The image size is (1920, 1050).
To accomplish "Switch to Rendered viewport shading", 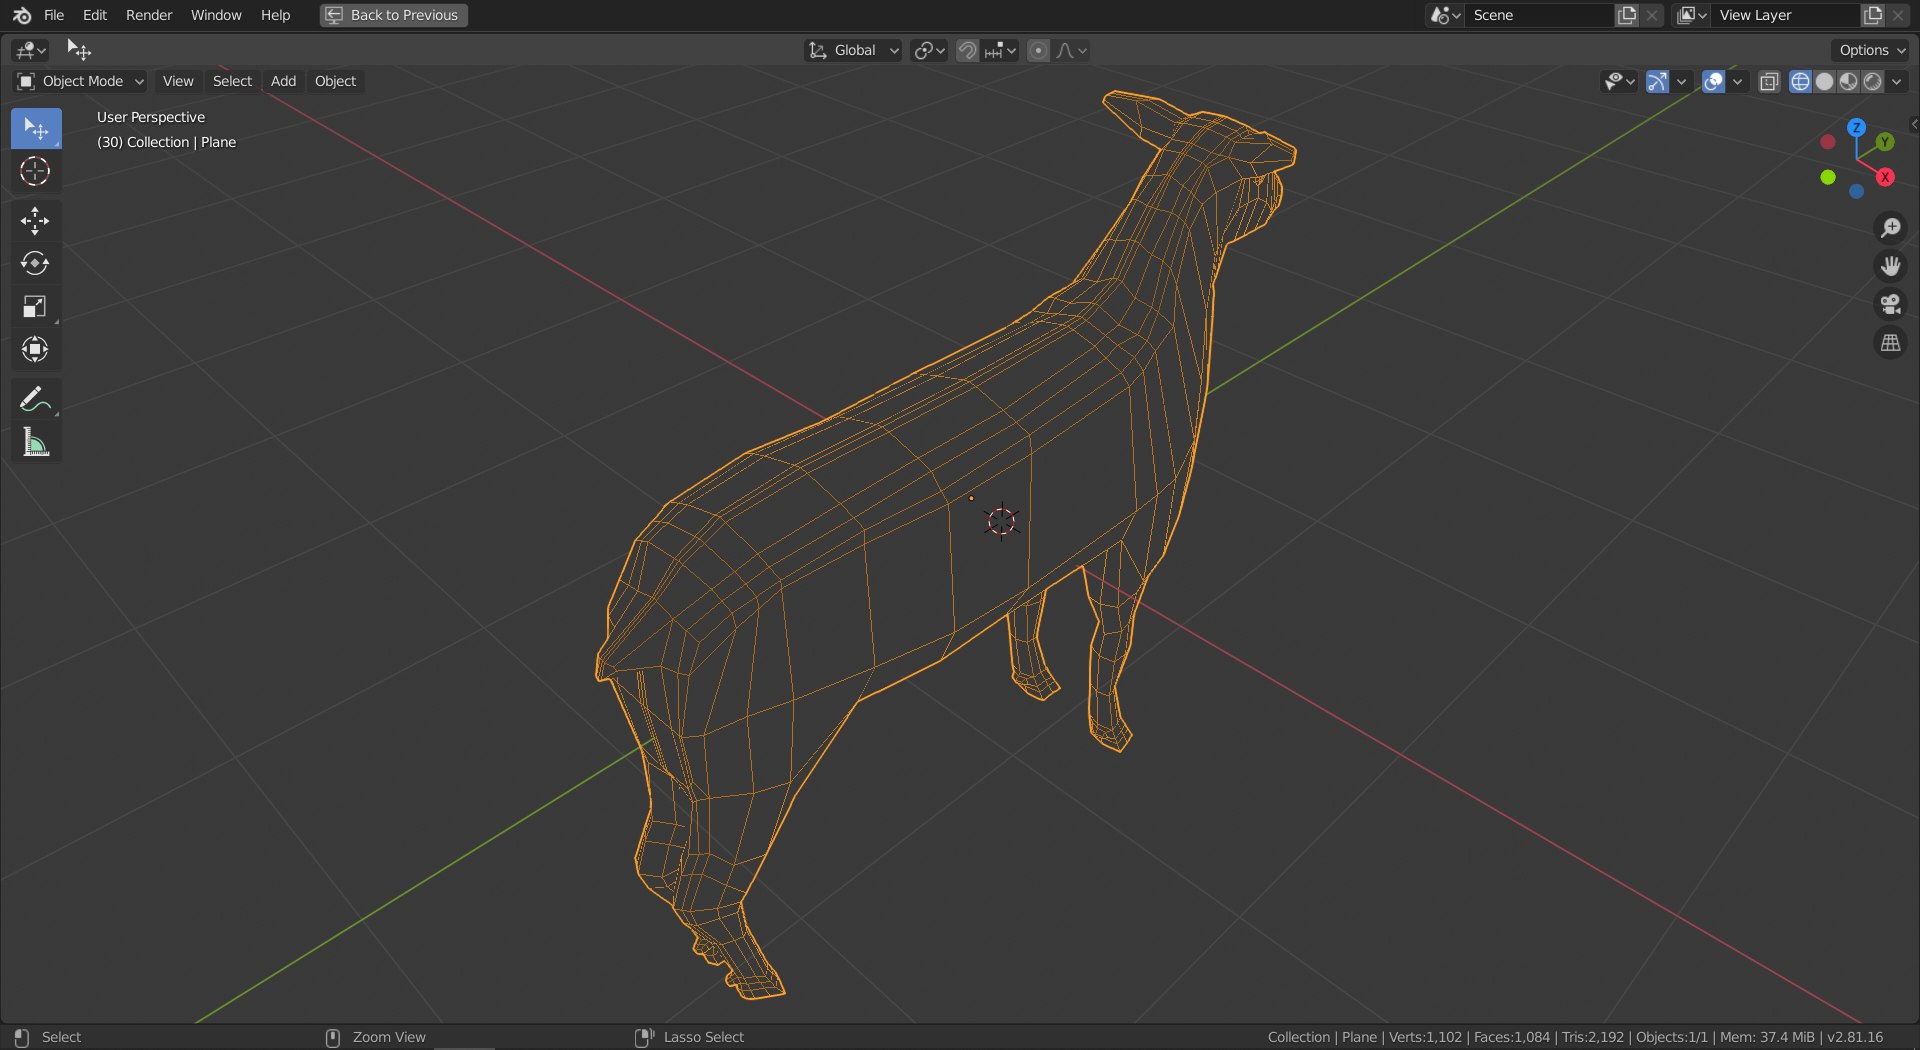I will coord(1872,82).
